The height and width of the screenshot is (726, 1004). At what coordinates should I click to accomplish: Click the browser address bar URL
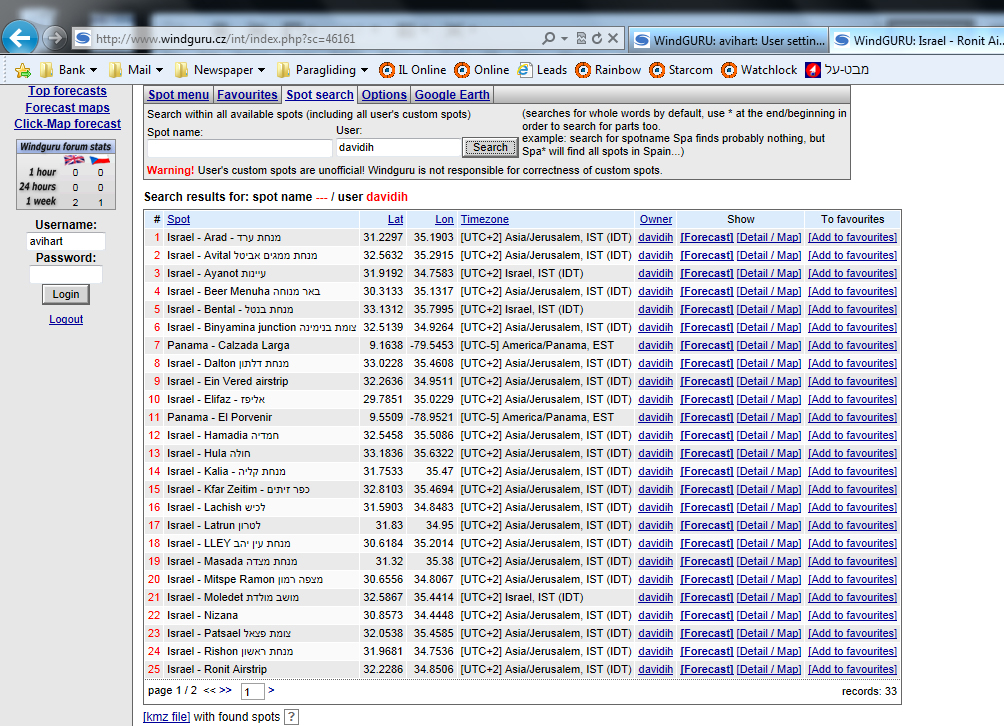pos(225,38)
